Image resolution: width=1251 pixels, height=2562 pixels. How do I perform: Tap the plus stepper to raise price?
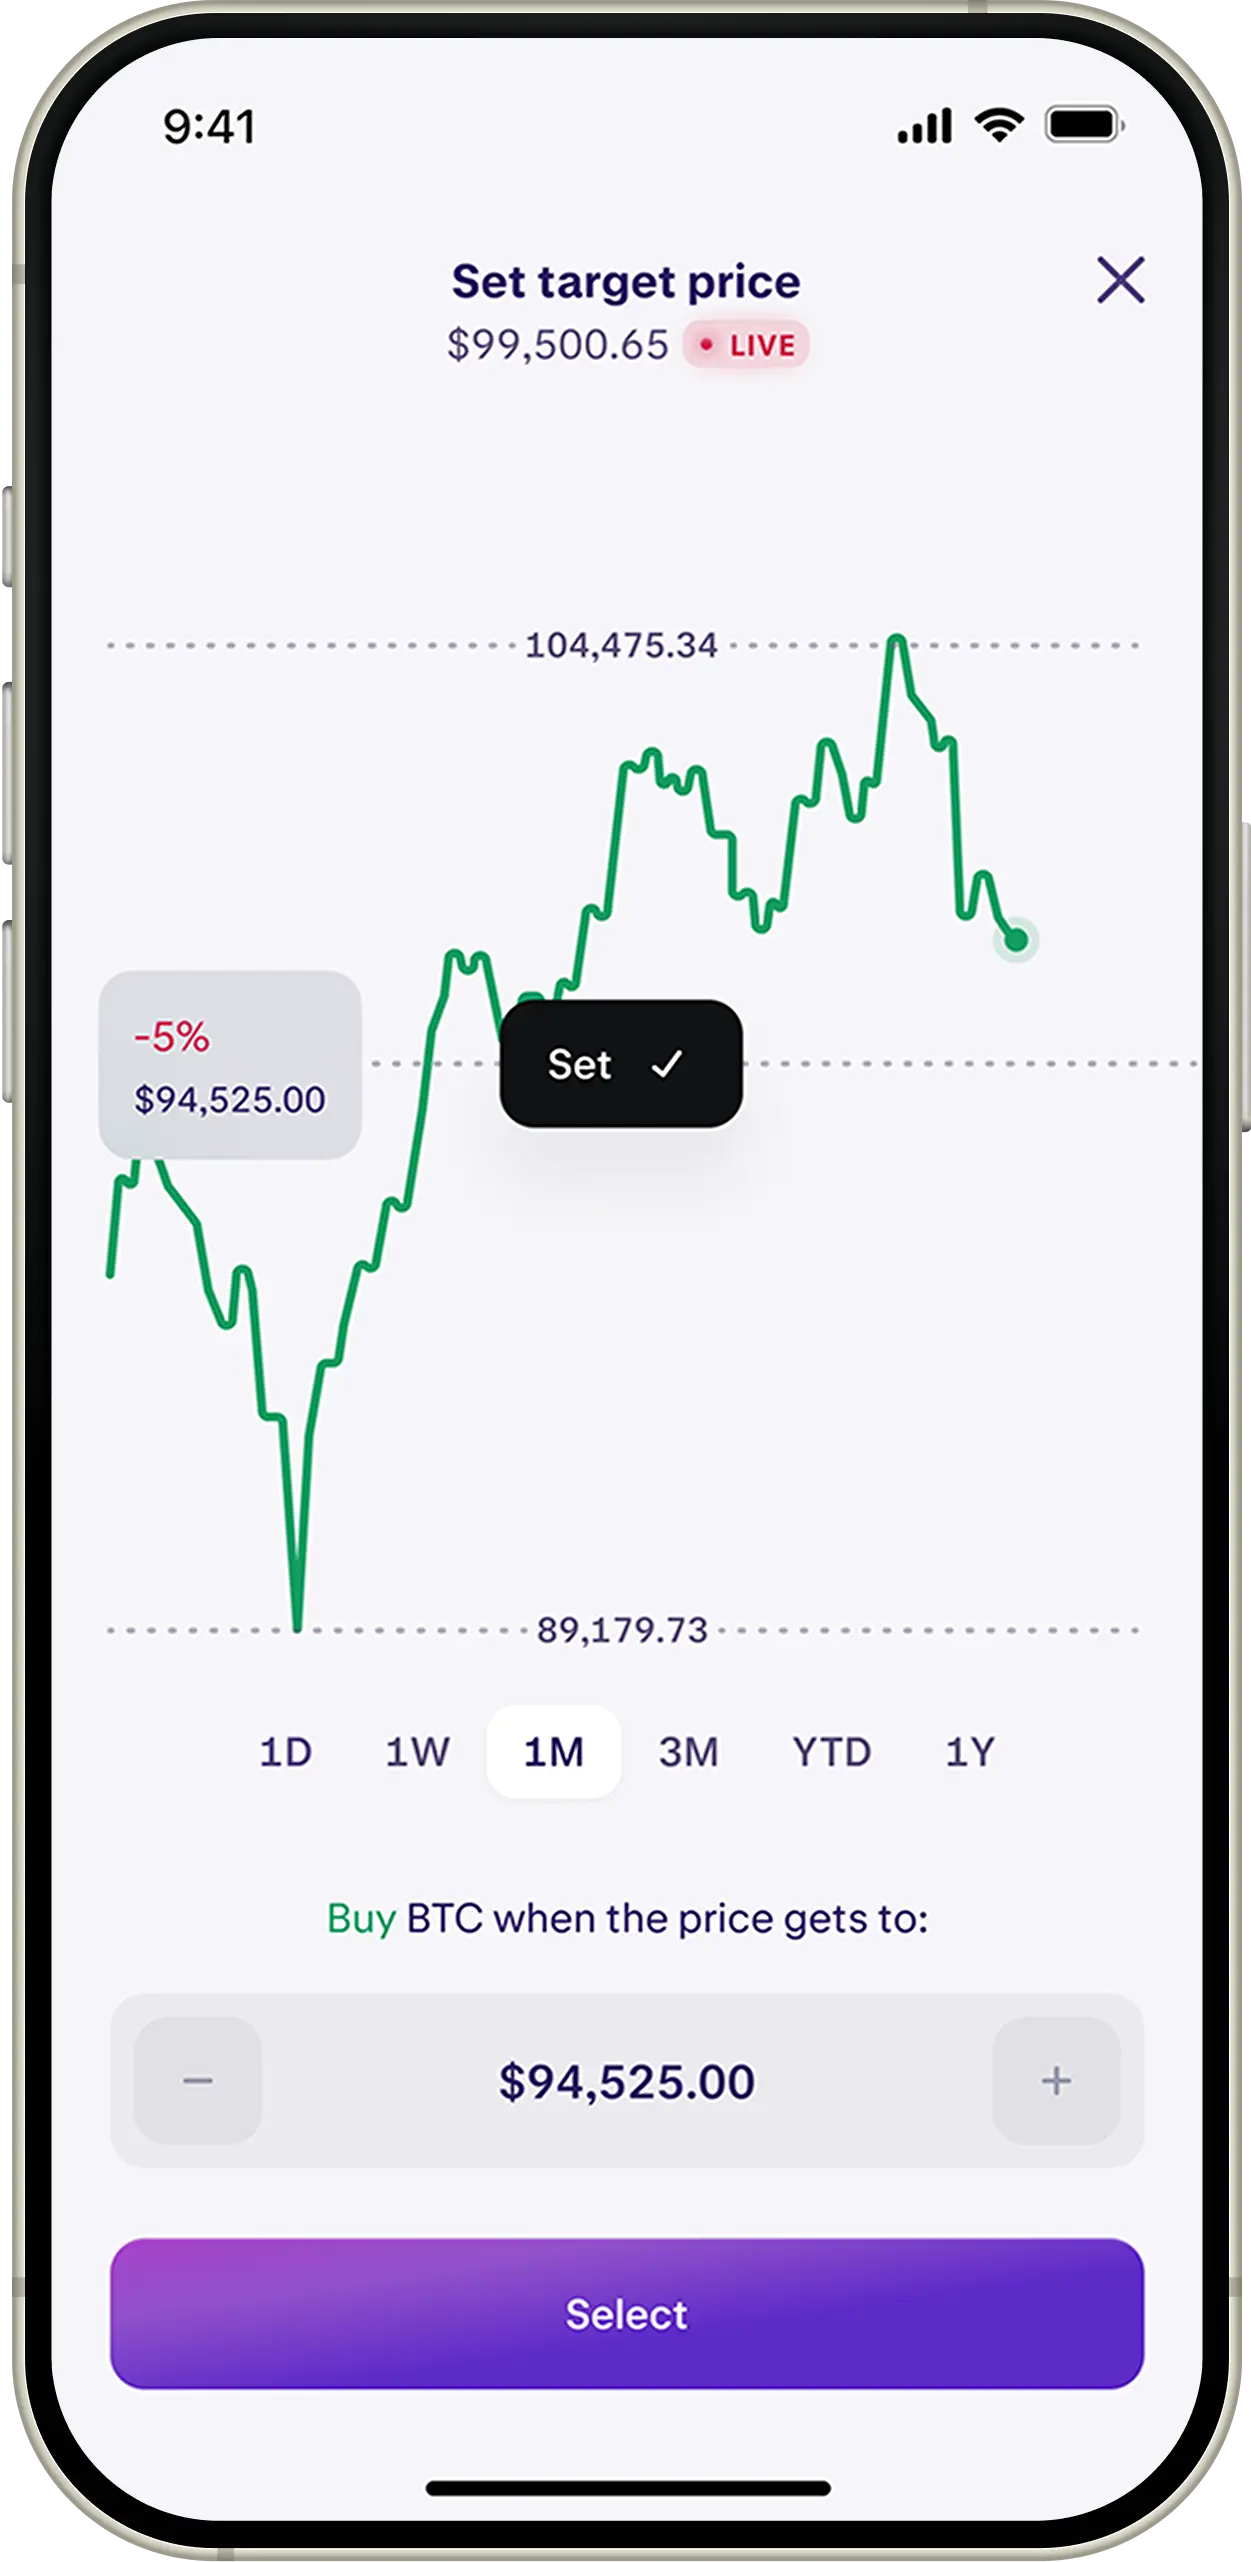1056,2081
